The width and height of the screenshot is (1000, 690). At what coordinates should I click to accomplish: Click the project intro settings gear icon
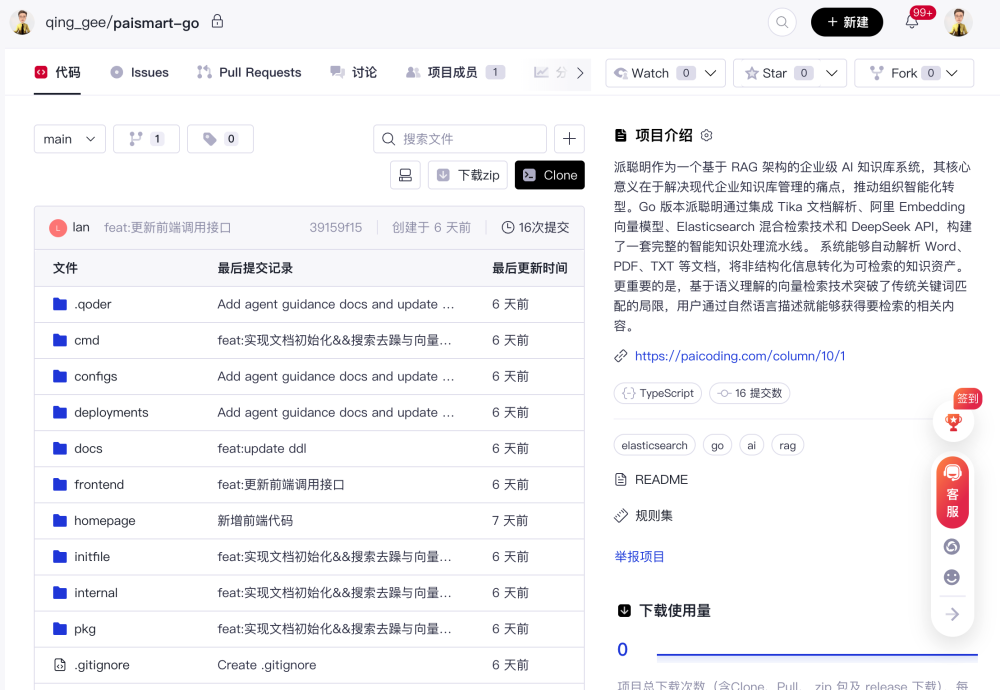coord(707,135)
